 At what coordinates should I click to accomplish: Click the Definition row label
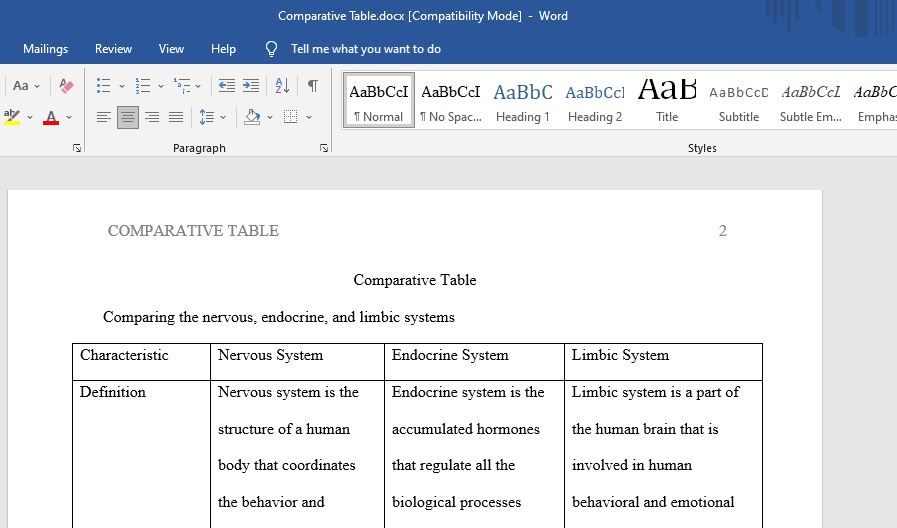113,392
